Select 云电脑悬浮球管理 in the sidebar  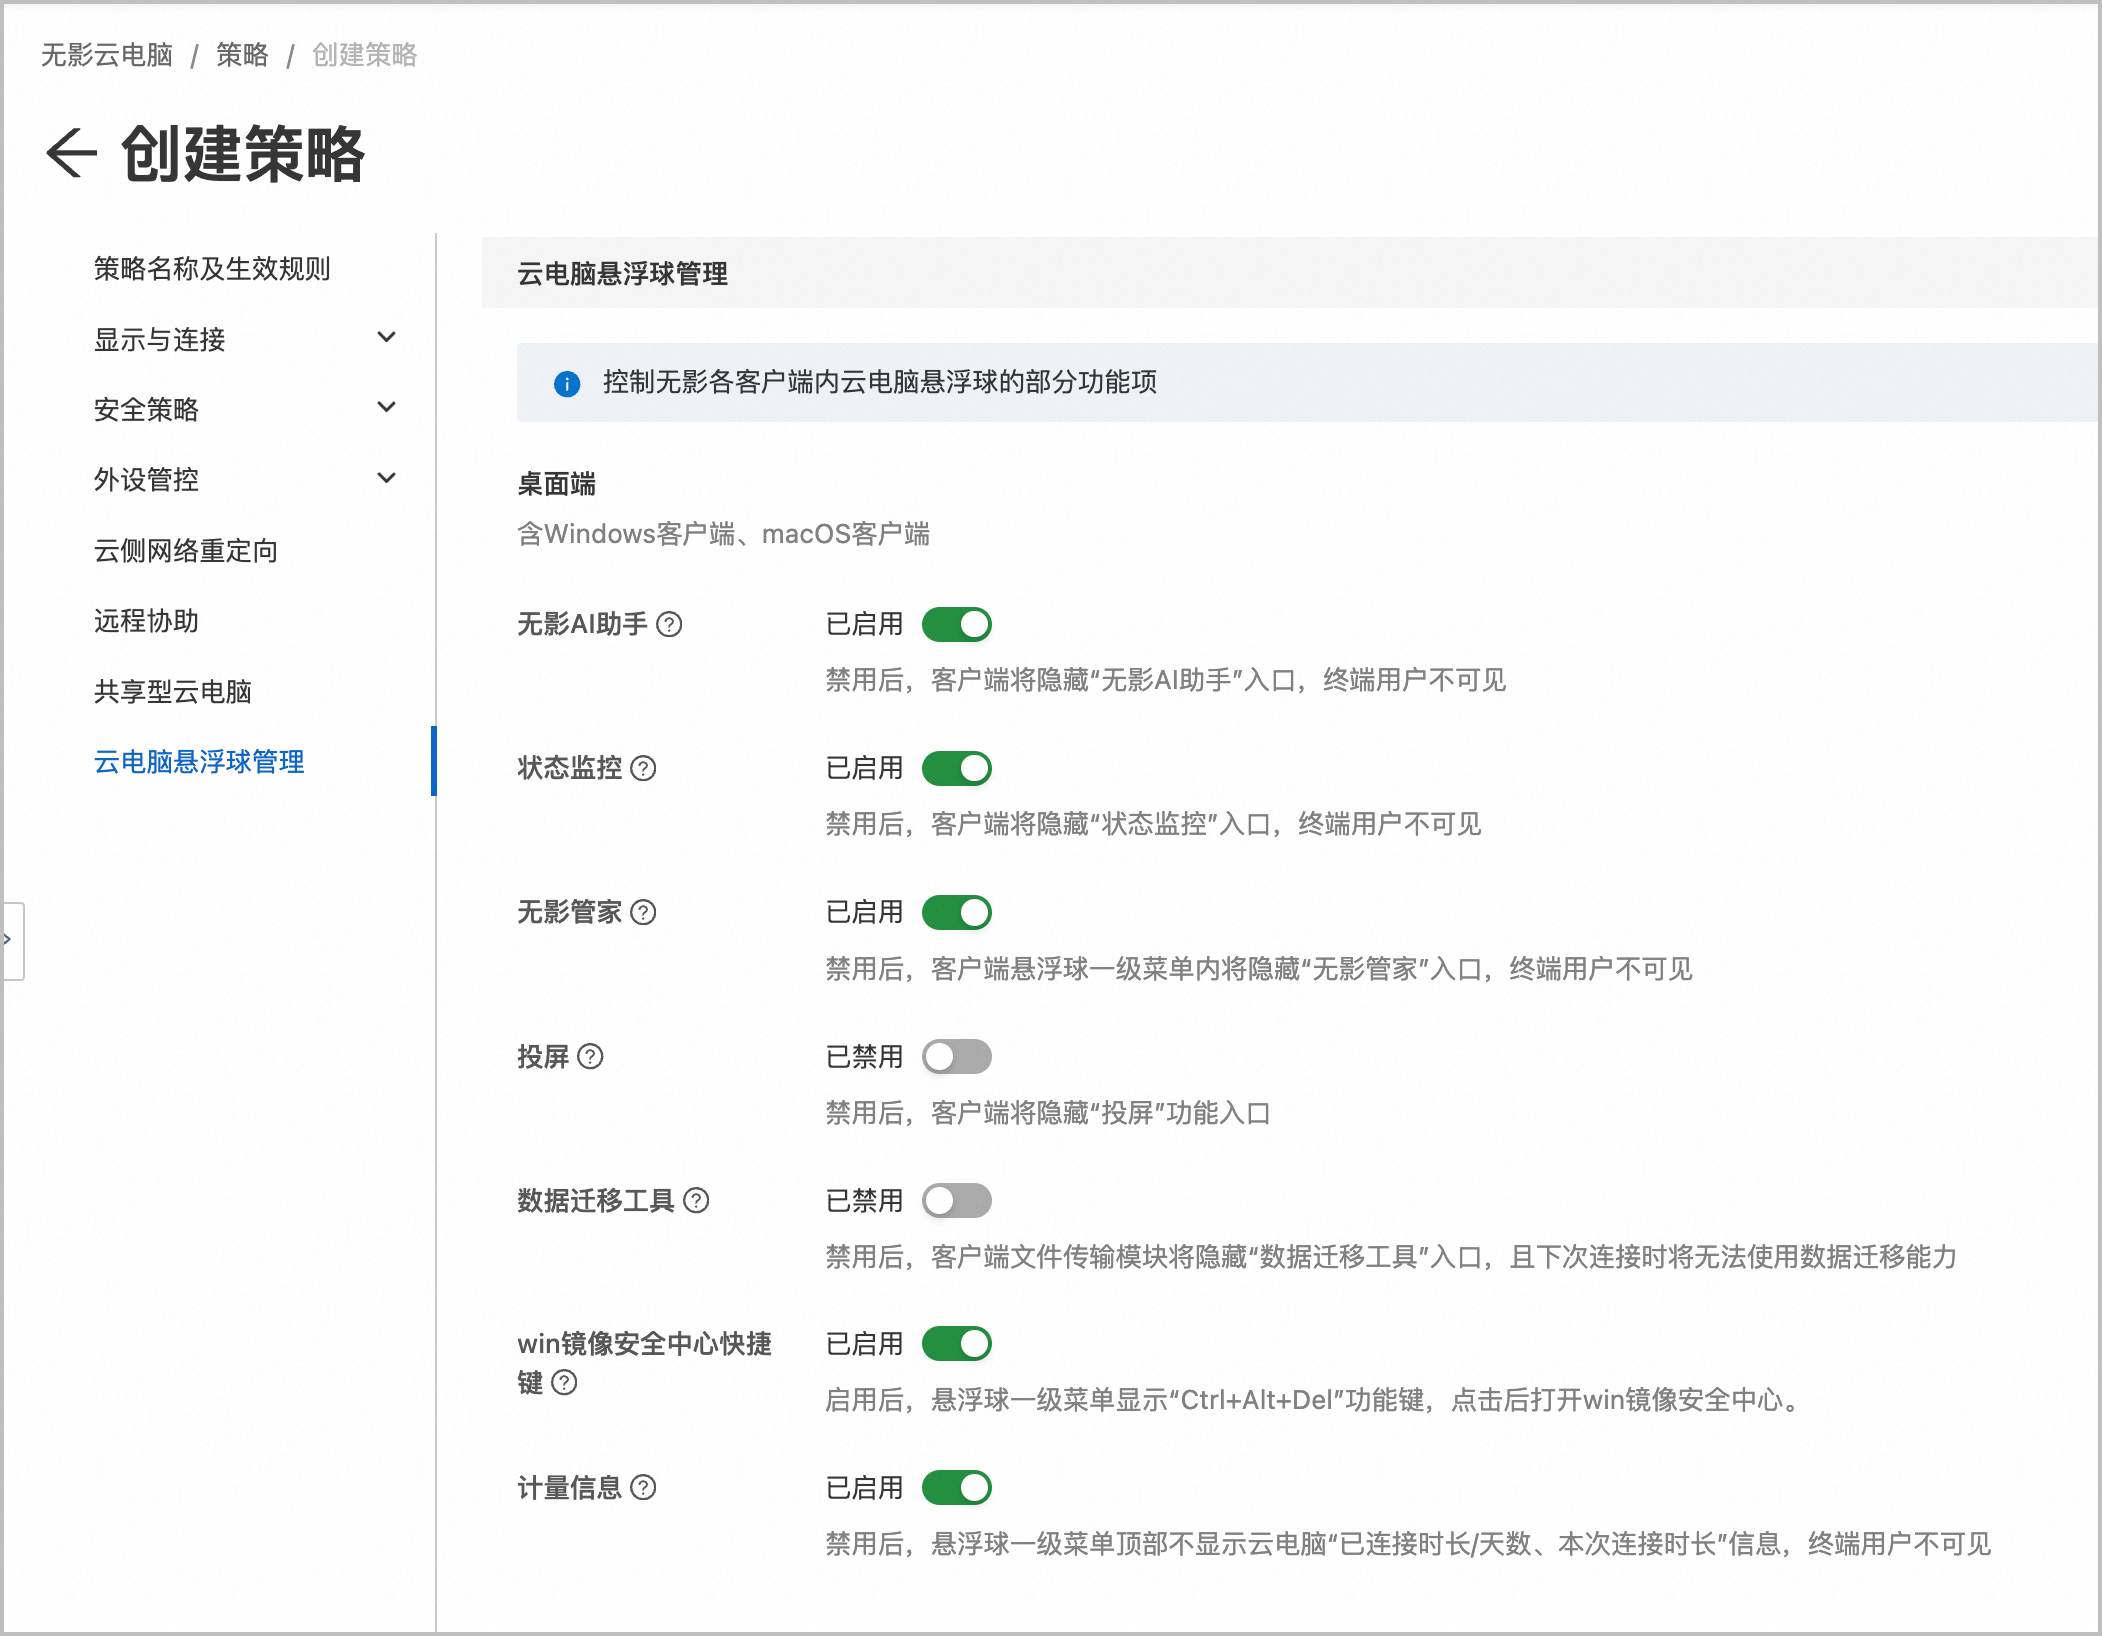click(x=199, y=762)
